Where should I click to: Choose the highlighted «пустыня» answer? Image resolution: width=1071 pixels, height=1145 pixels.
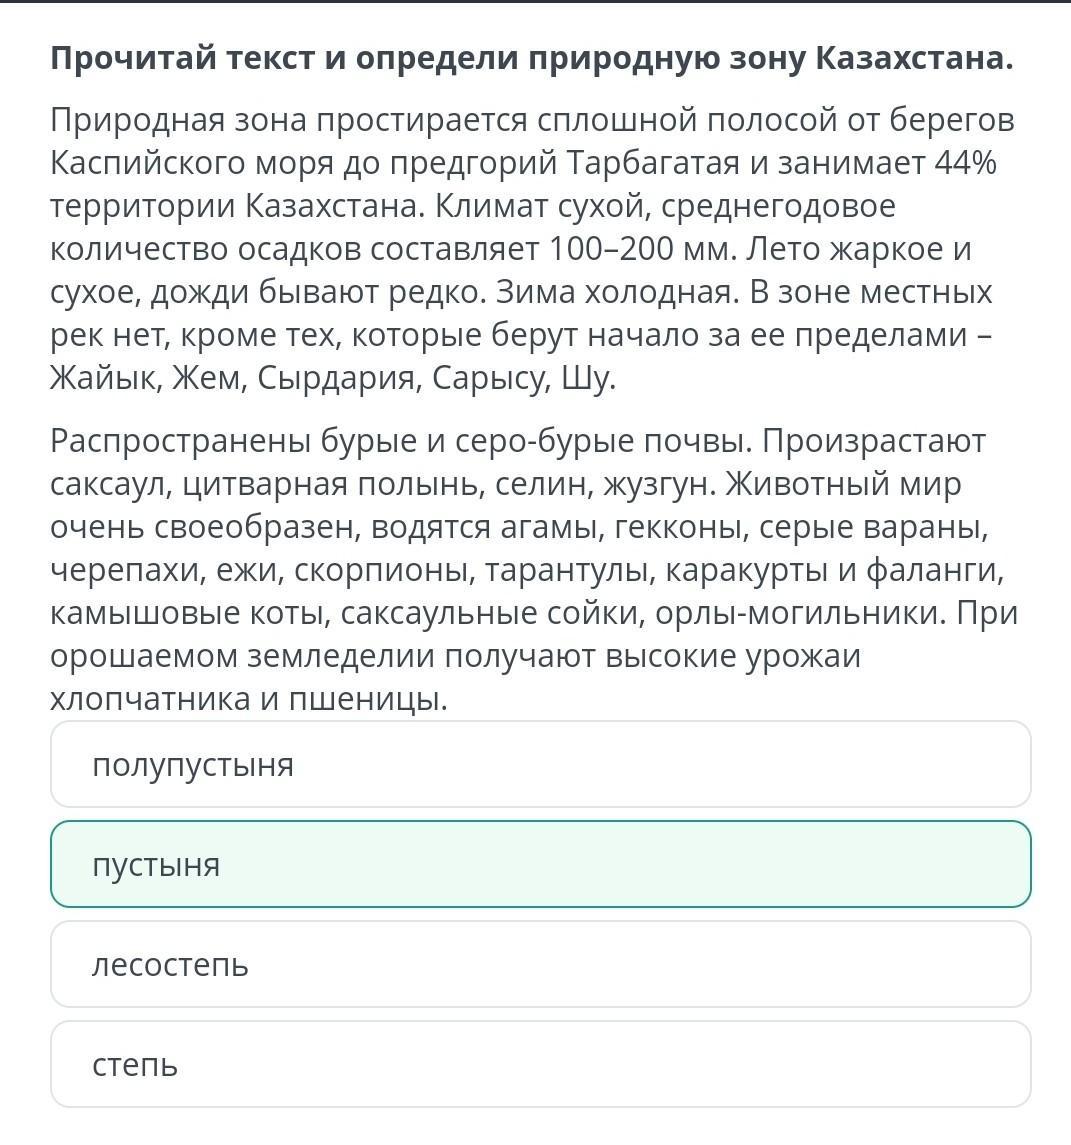tap(540, 864)
